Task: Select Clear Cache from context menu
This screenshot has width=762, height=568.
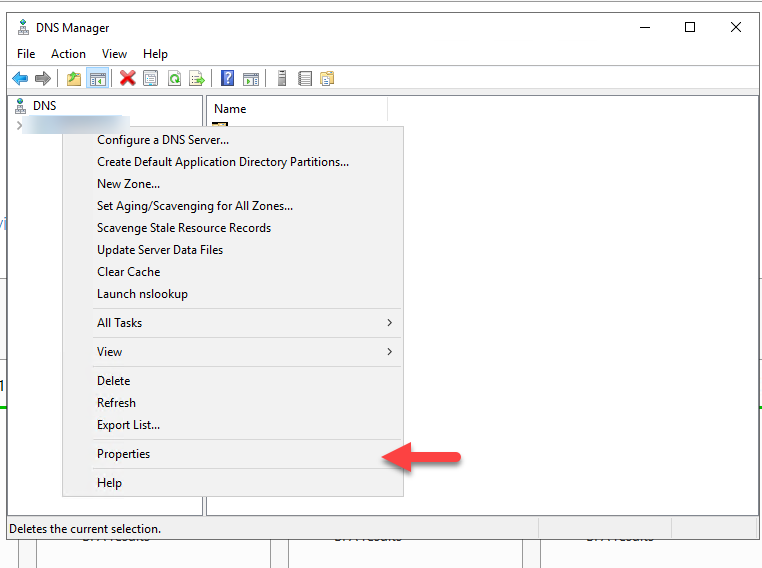Action: (x=128, y=272)
